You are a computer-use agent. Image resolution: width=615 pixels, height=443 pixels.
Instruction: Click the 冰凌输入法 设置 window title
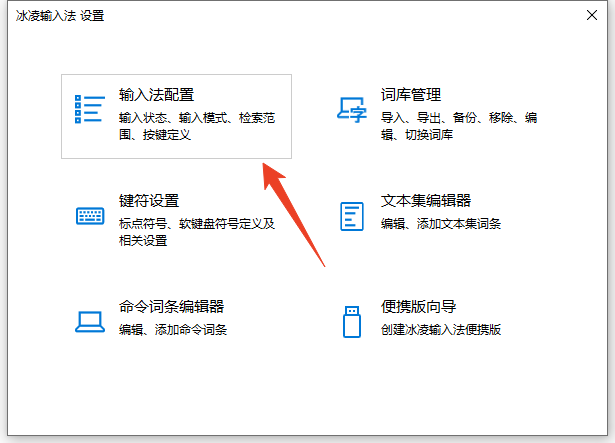(60, 16)
